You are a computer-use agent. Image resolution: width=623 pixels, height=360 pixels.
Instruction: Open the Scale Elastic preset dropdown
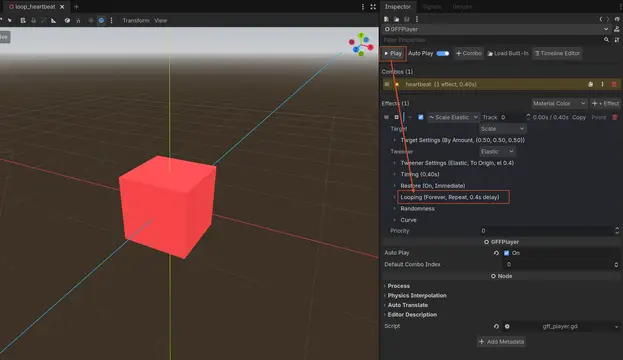pyautogui.click(x=453, y=117)
